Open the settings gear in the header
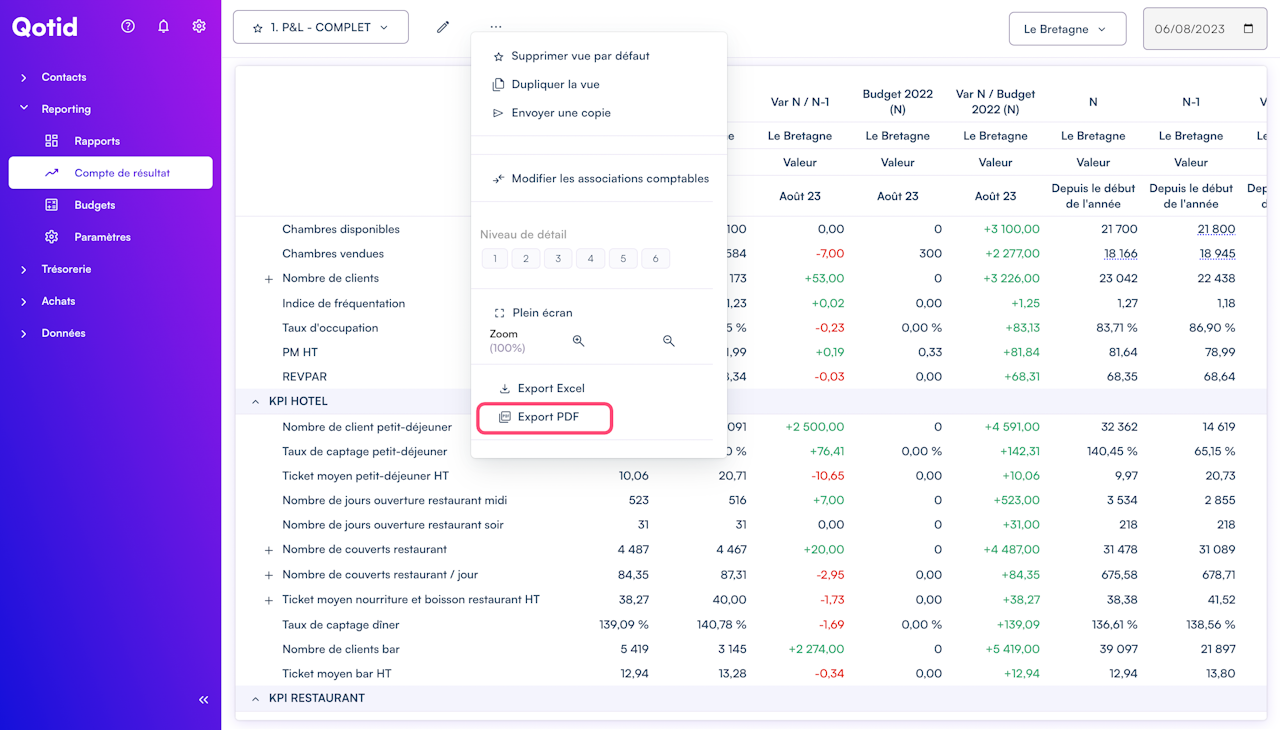 (x=199, y=27)
